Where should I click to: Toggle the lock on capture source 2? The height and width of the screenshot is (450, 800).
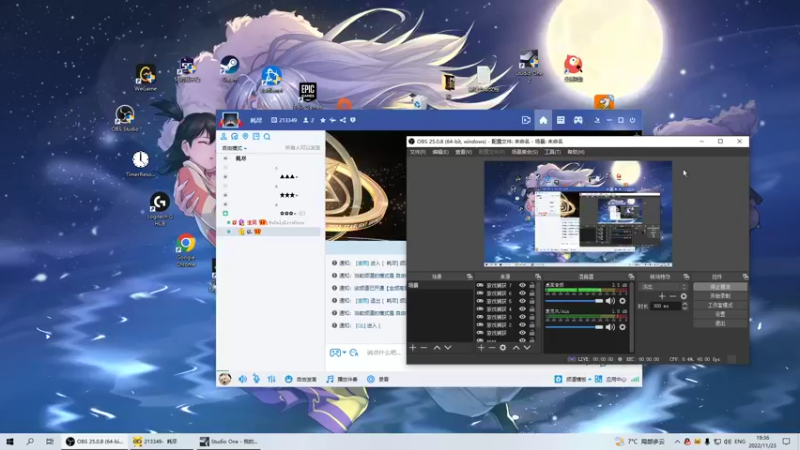point(532,324)
